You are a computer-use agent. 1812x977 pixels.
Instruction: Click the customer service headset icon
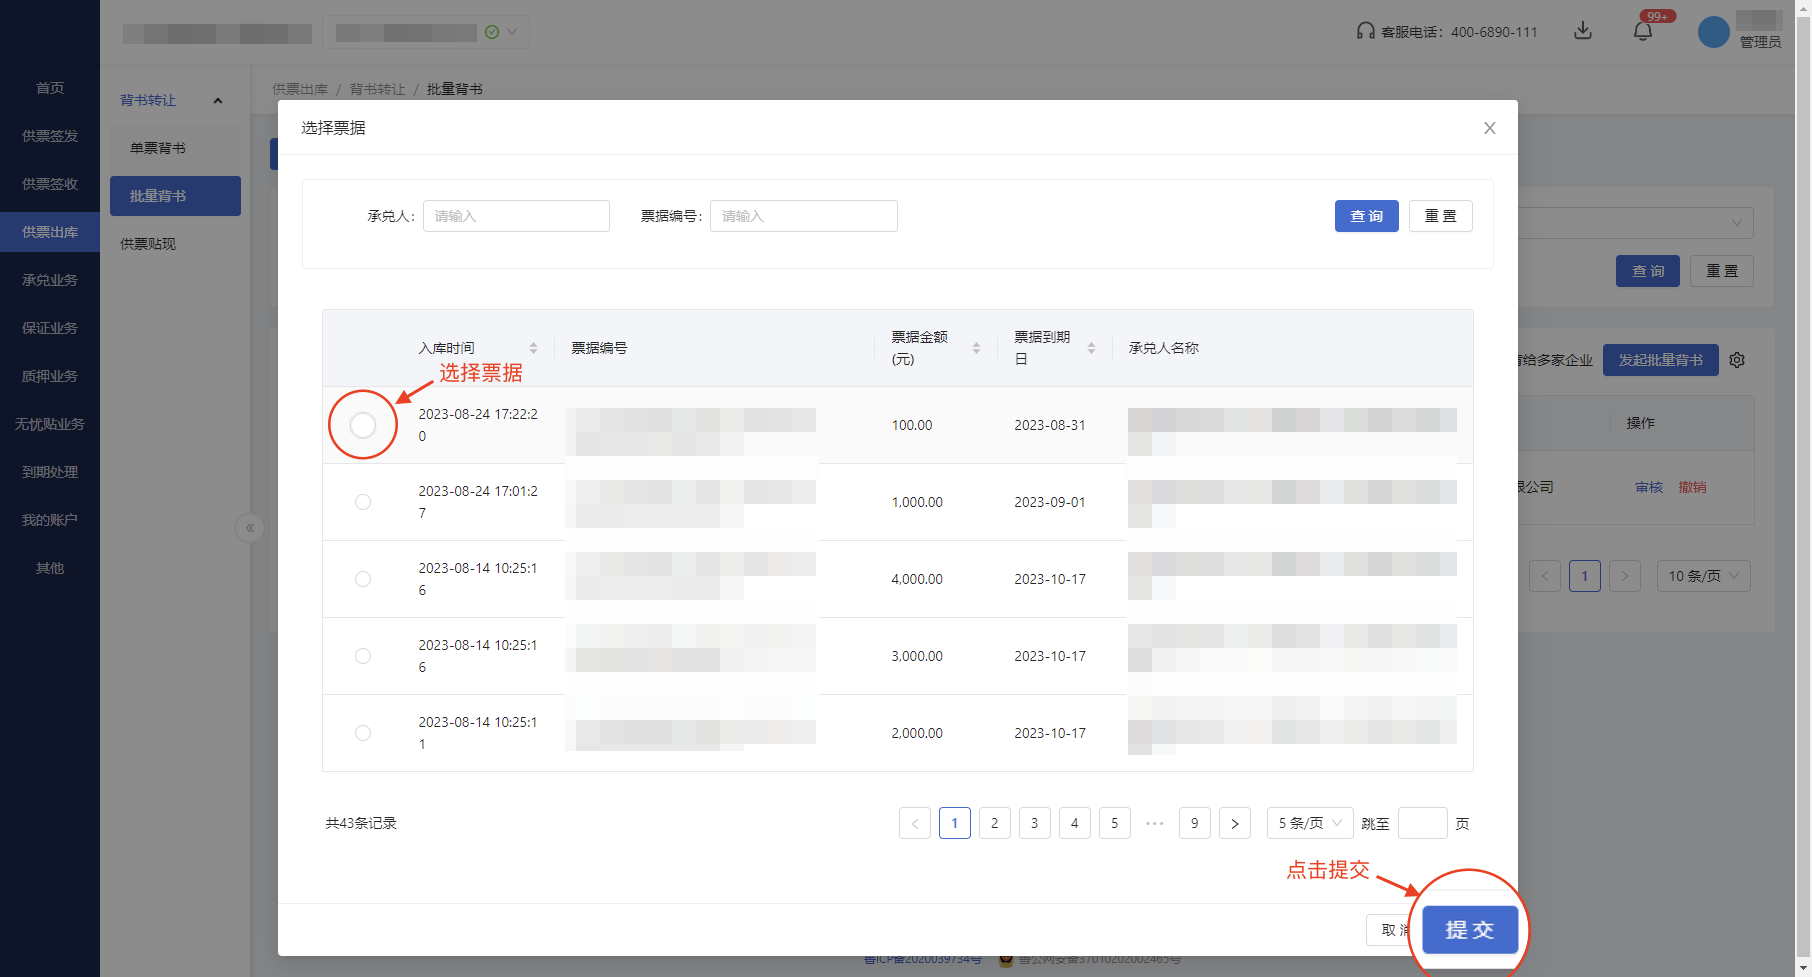[1363, 31]
